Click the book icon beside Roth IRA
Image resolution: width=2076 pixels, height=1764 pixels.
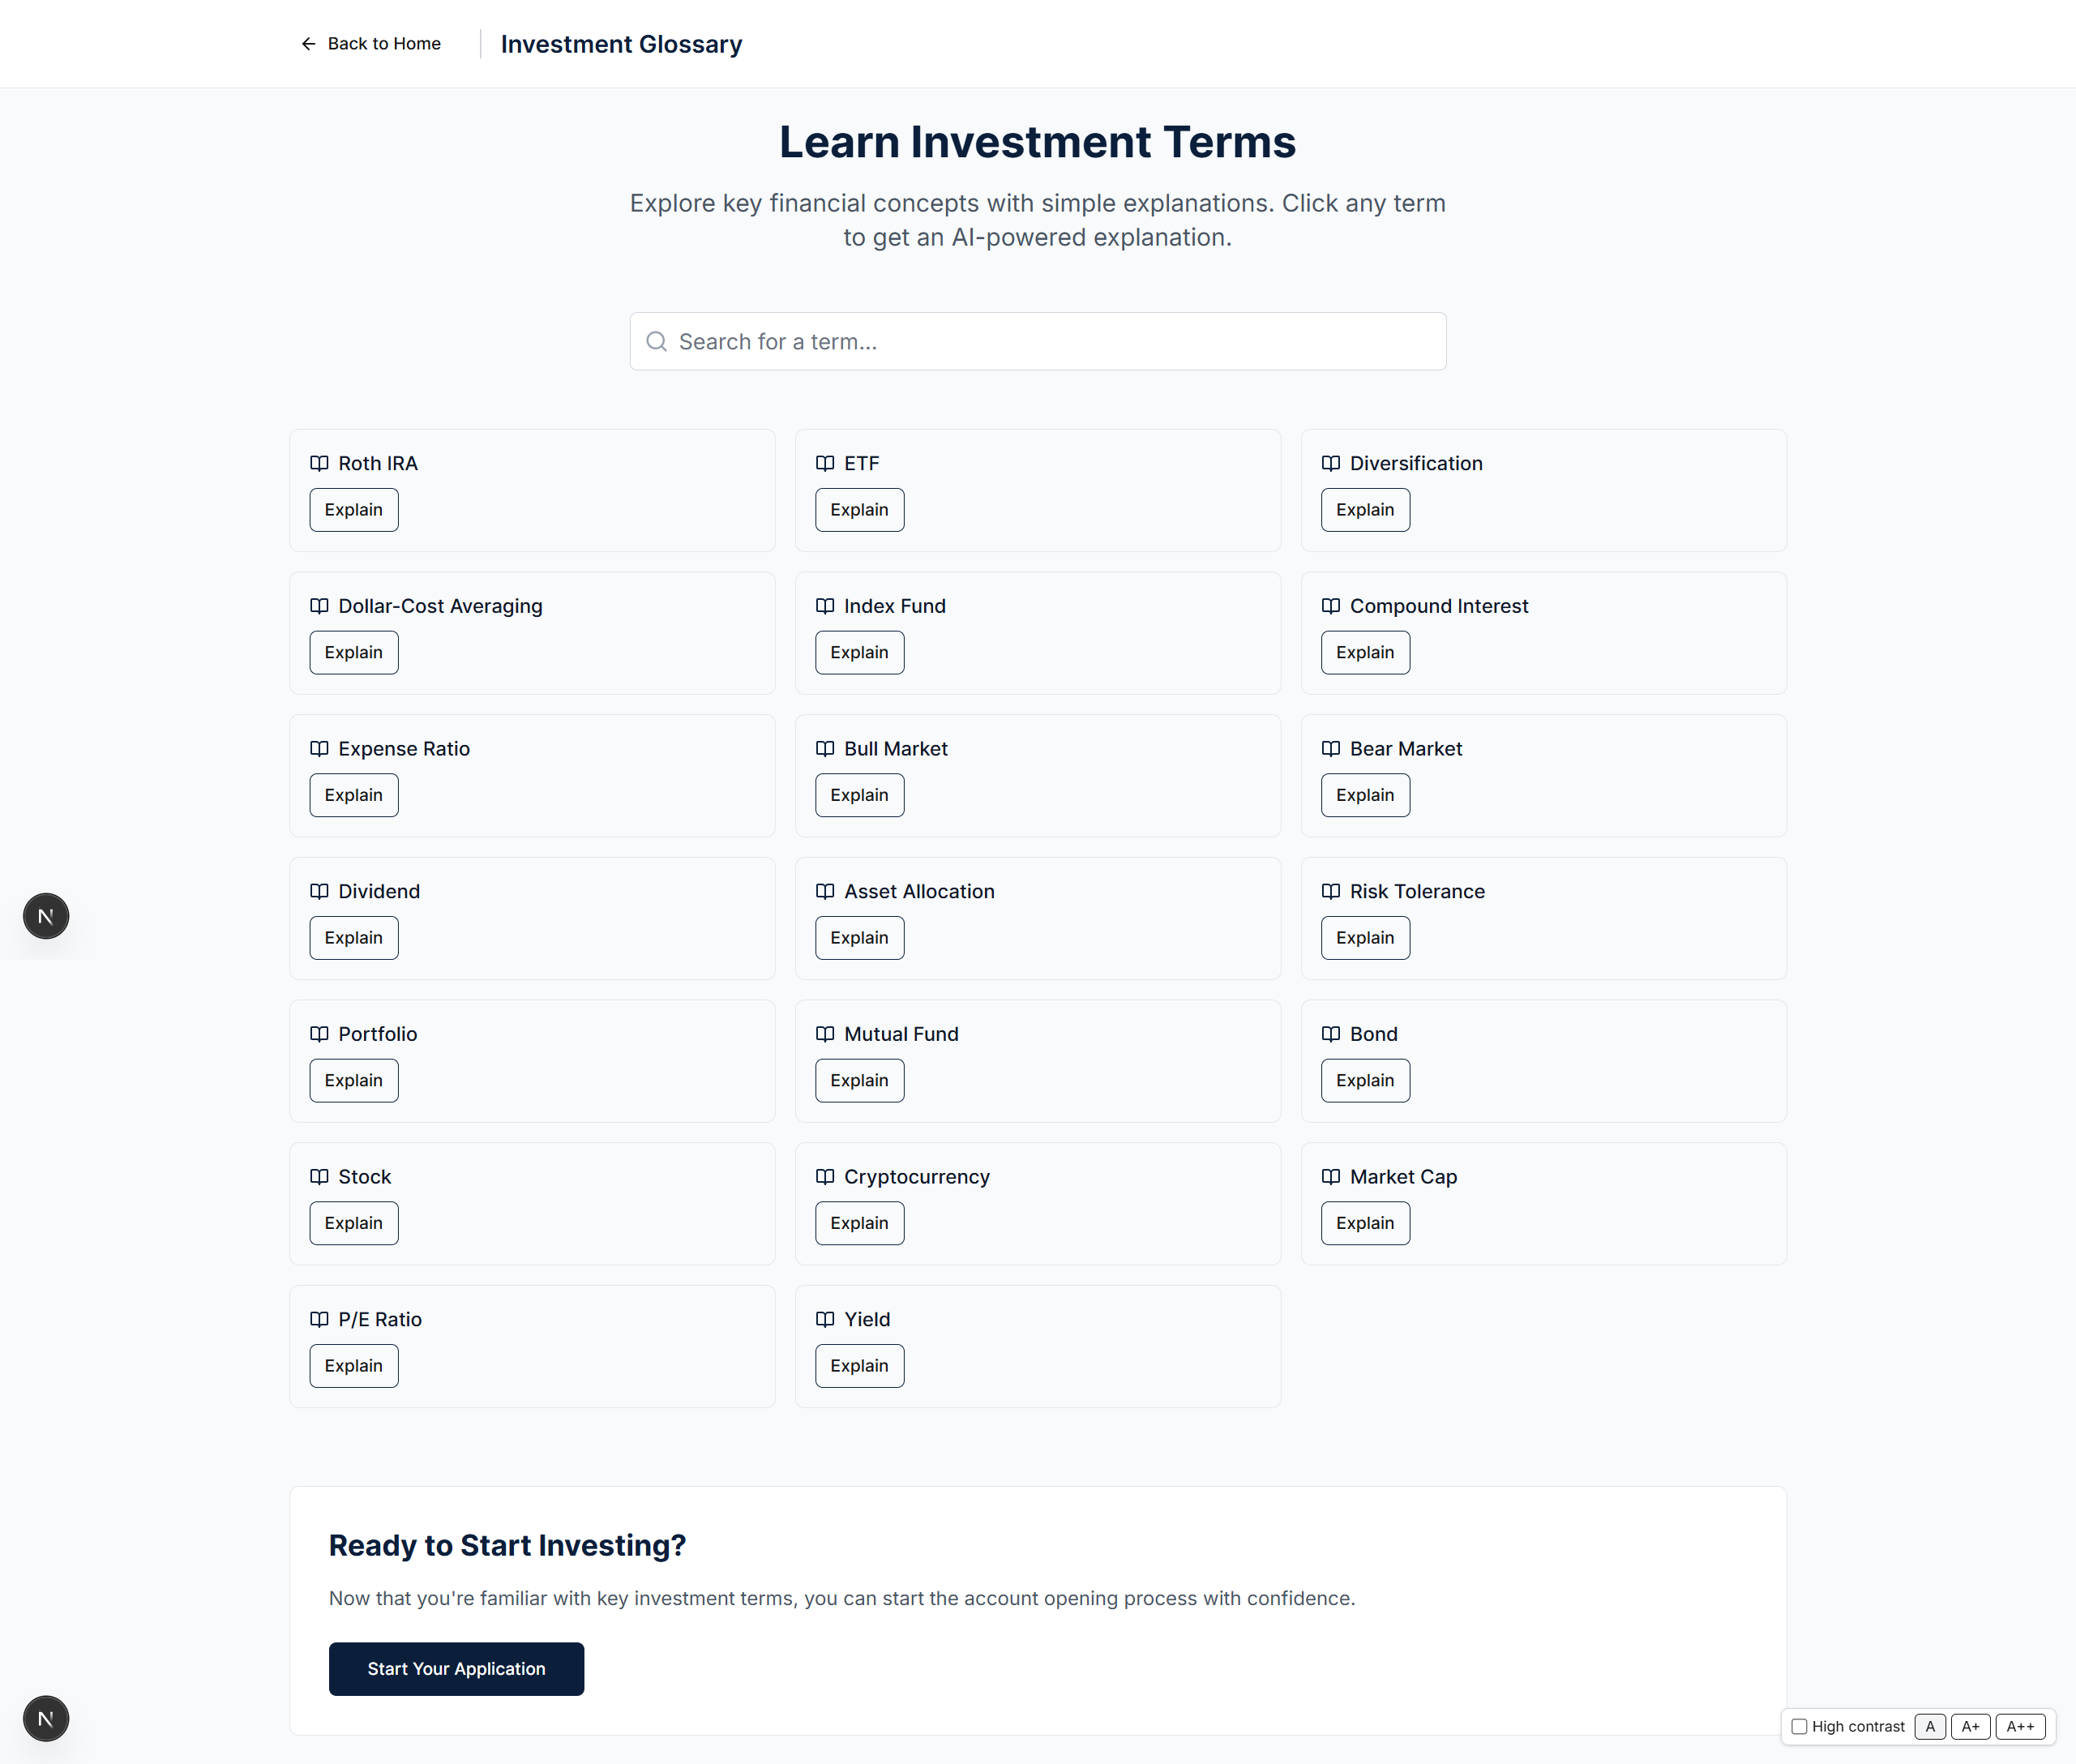point(319,463)
